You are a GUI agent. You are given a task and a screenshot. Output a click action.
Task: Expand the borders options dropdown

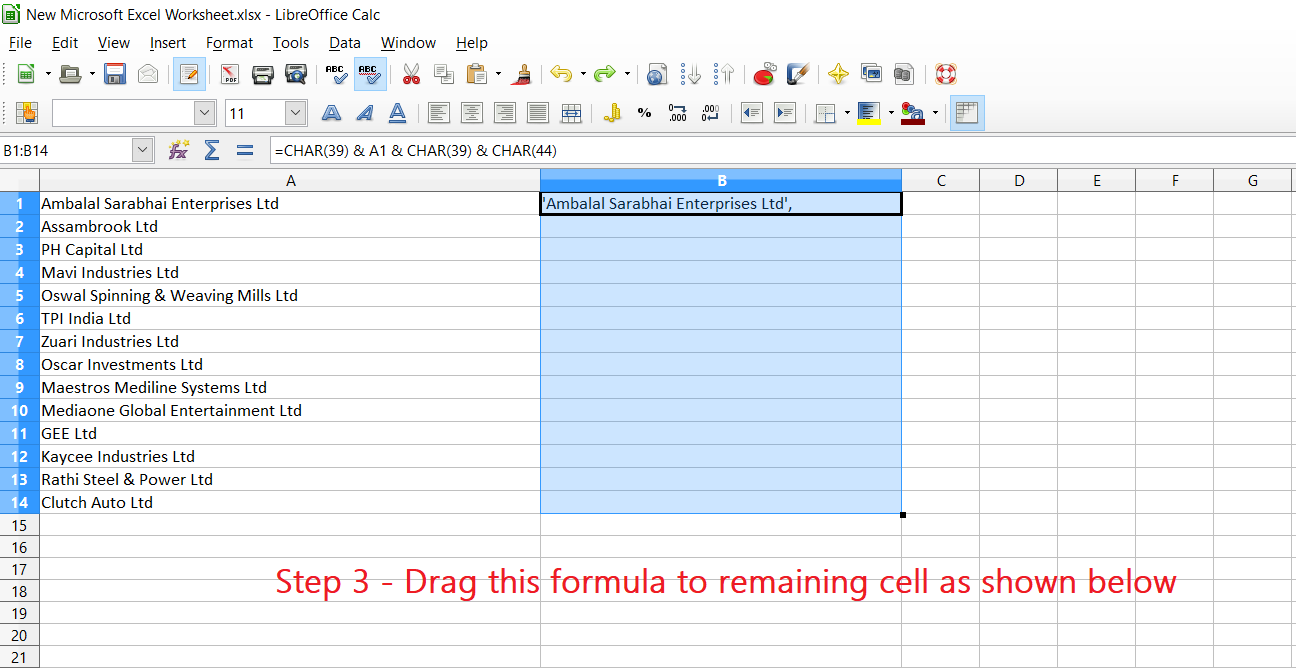(848, 112)
